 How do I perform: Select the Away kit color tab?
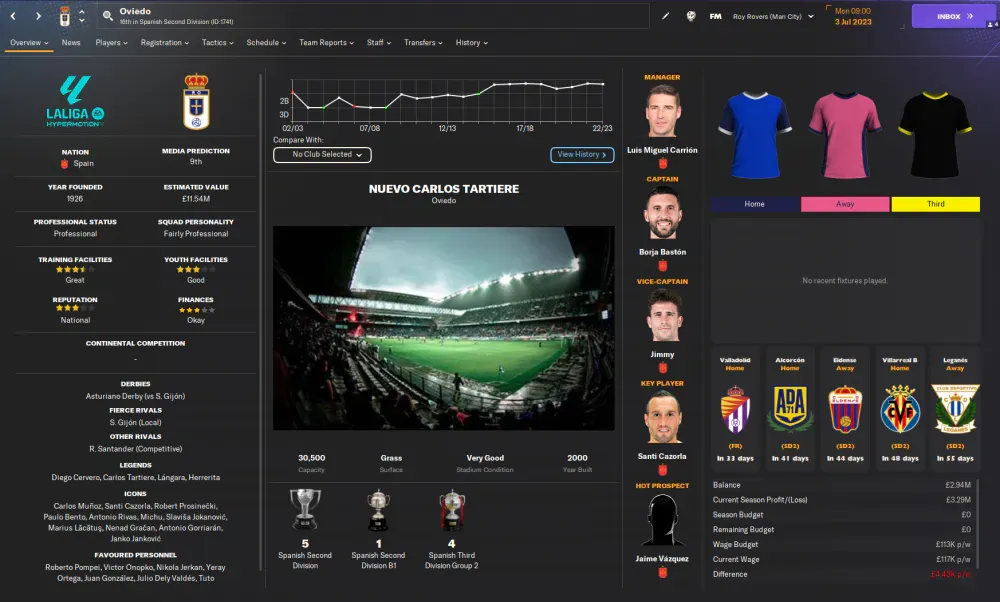click(845, 204)
